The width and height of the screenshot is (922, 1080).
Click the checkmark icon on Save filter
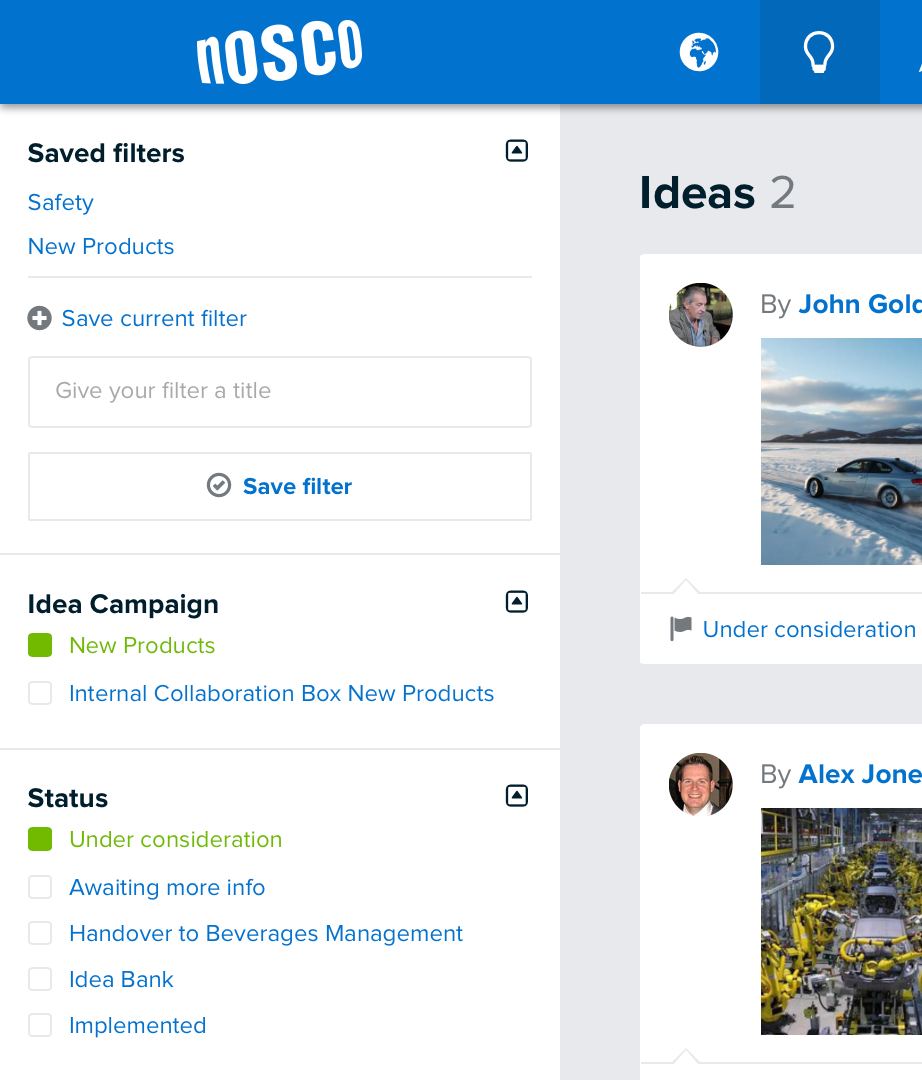(x=218, y=486)
